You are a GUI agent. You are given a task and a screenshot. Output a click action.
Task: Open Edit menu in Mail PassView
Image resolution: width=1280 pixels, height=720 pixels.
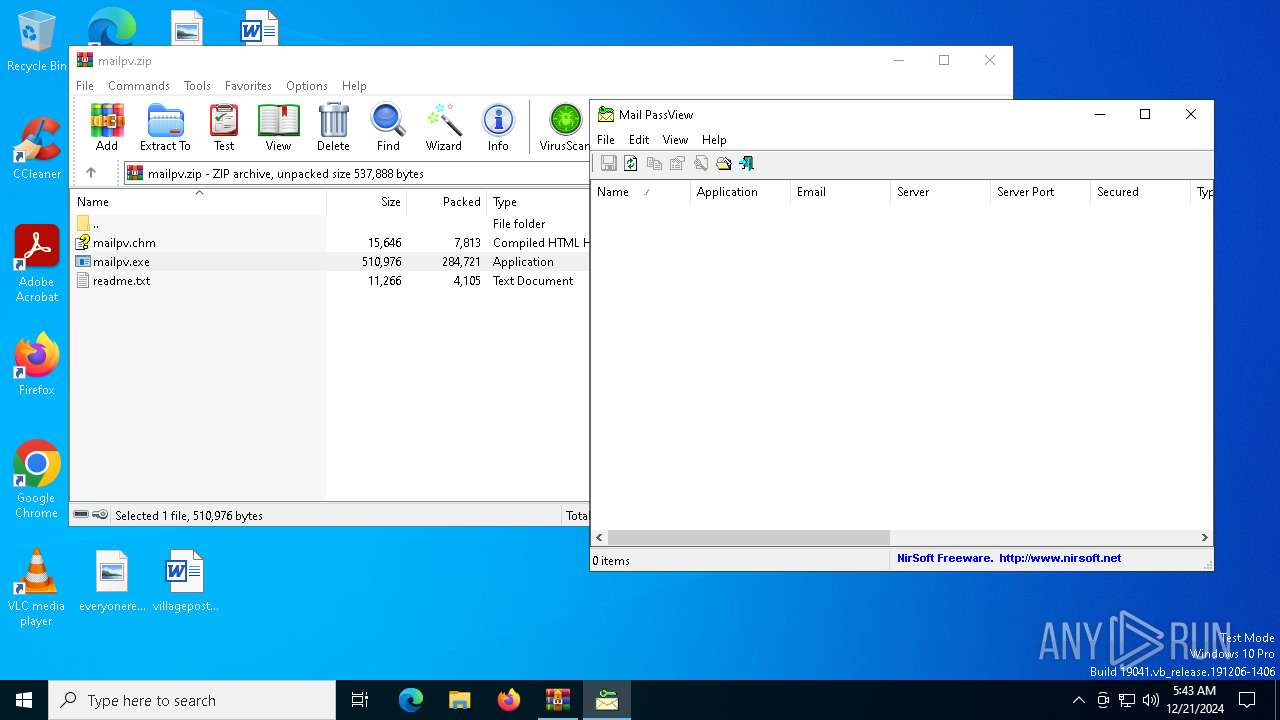coord(639,140)
